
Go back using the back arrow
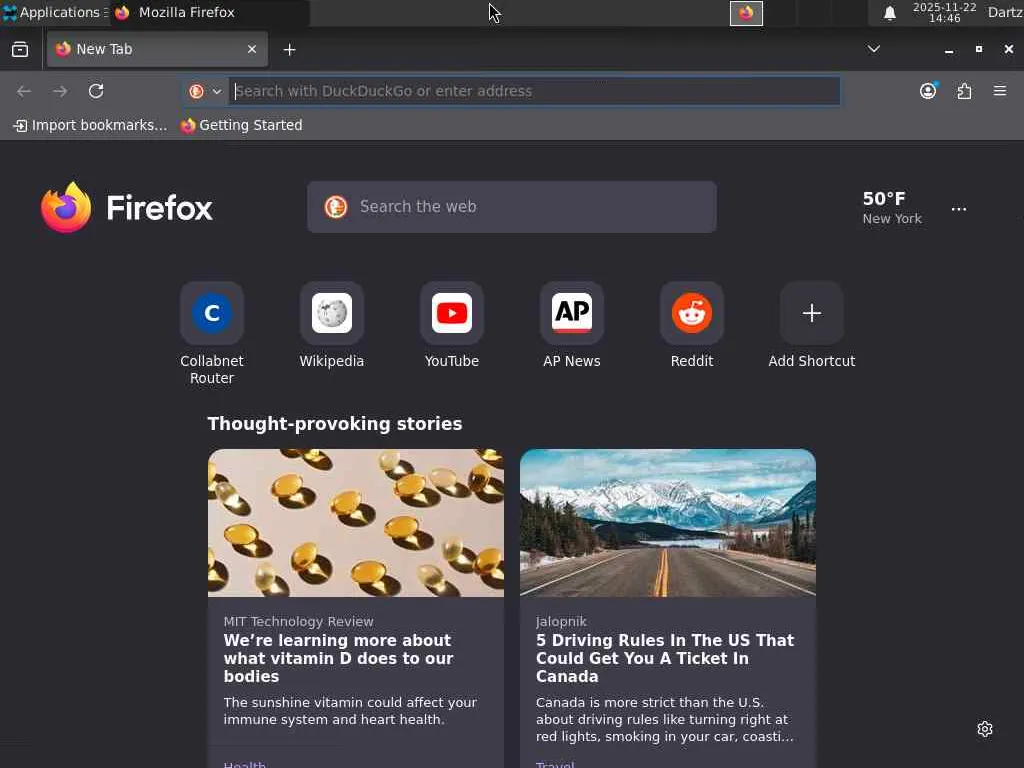tap(24, 91)
